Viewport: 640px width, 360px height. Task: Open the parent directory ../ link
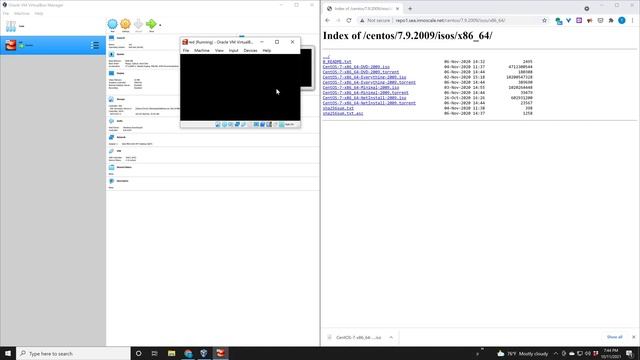326,57
